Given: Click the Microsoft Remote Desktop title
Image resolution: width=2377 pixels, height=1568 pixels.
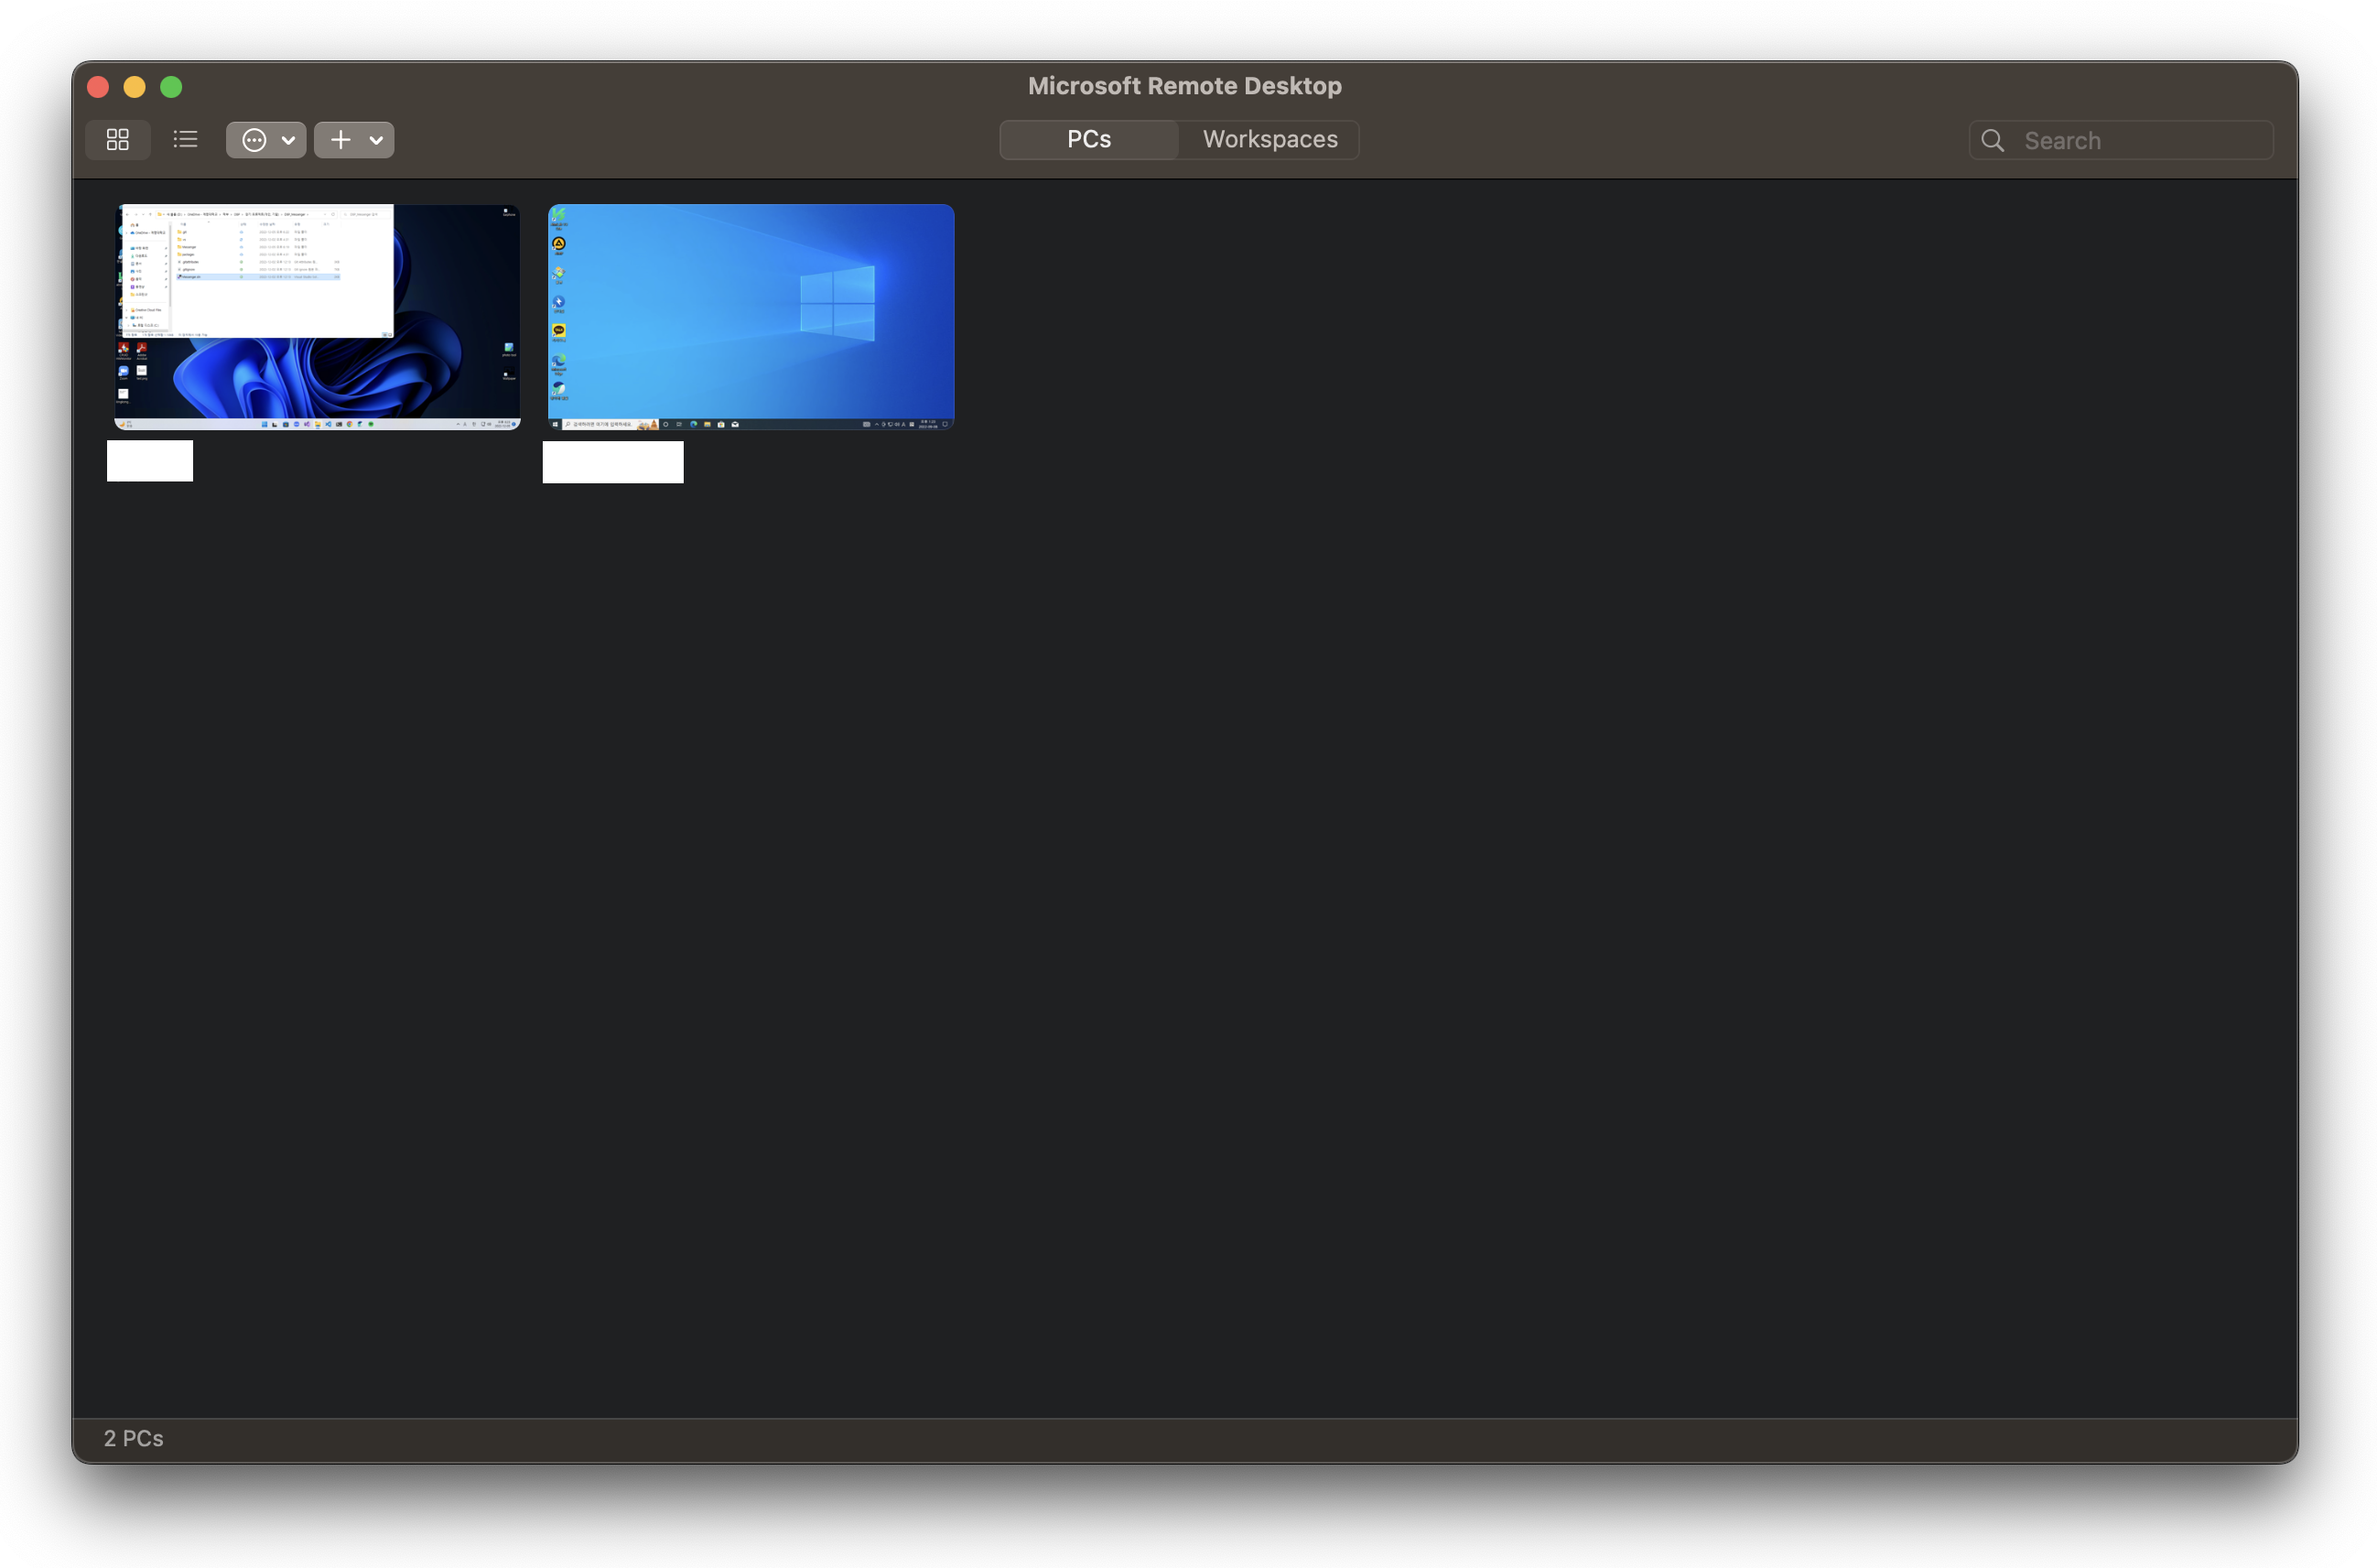Looking at the screenshot, I should point(1184,86).
